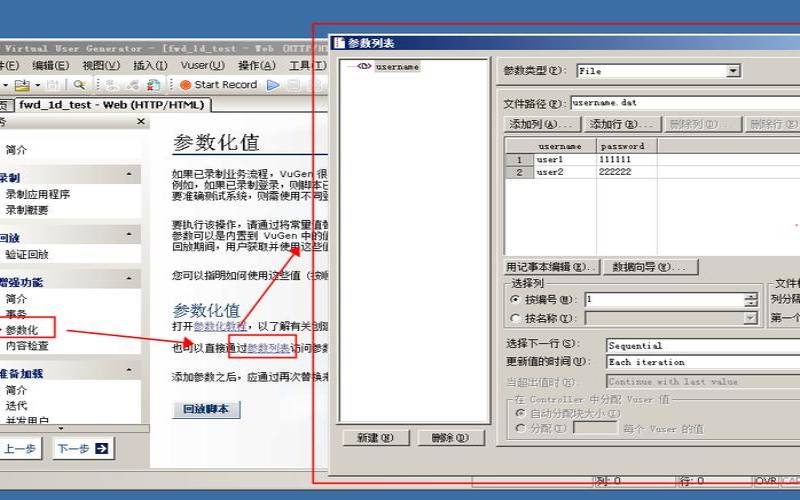Click the Start Record label
The image size is (800, 500).
point(226,85)
